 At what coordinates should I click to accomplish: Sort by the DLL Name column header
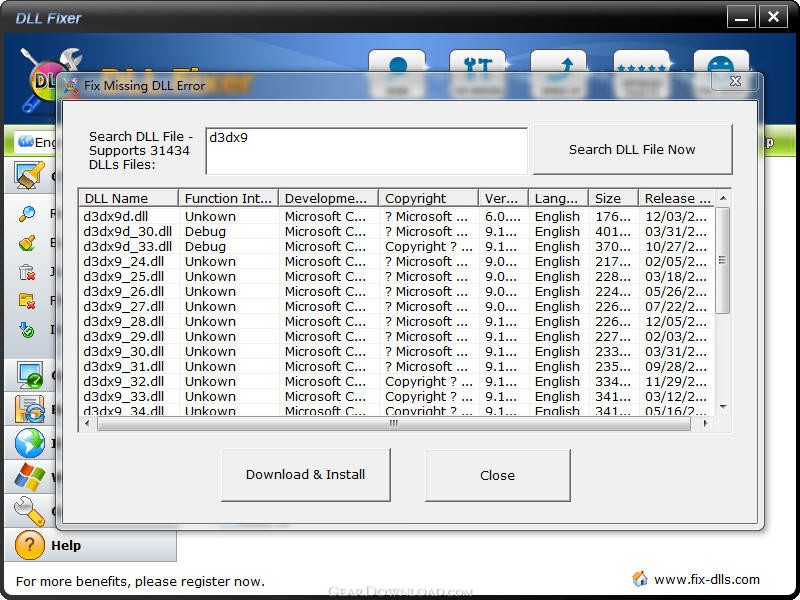[128, 198]
